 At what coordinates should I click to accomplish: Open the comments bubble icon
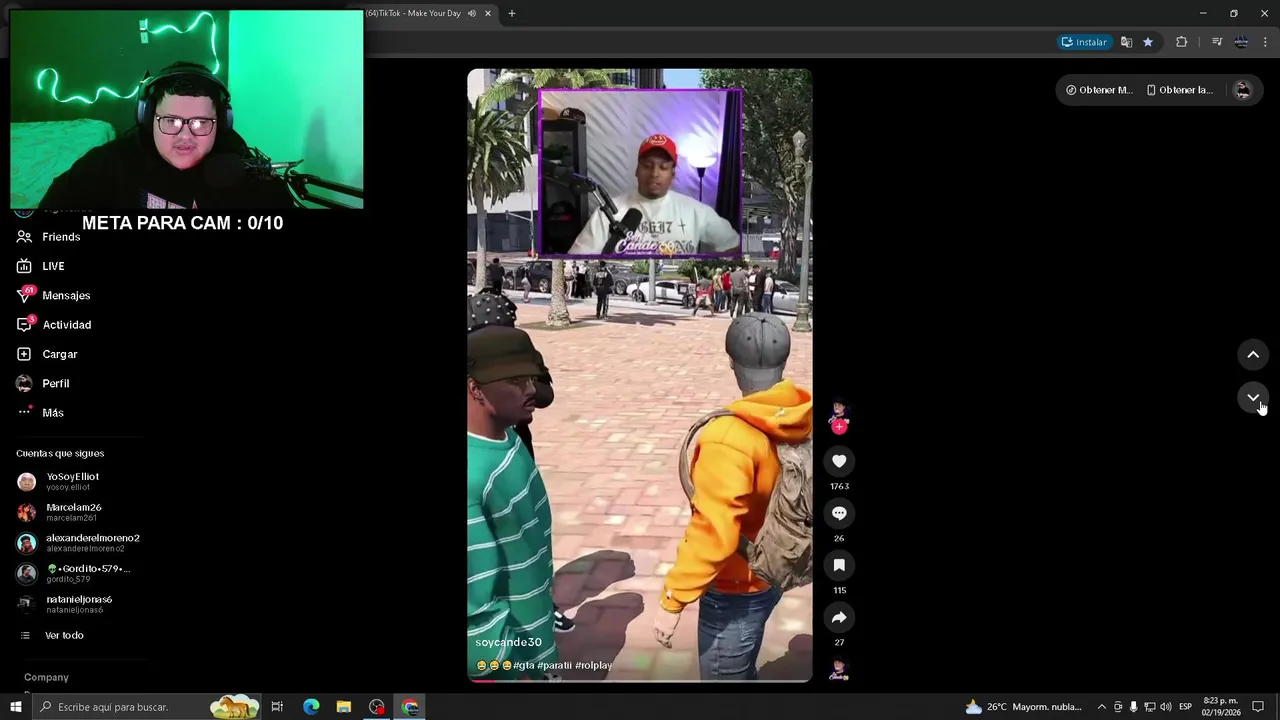tap(839, 513)
